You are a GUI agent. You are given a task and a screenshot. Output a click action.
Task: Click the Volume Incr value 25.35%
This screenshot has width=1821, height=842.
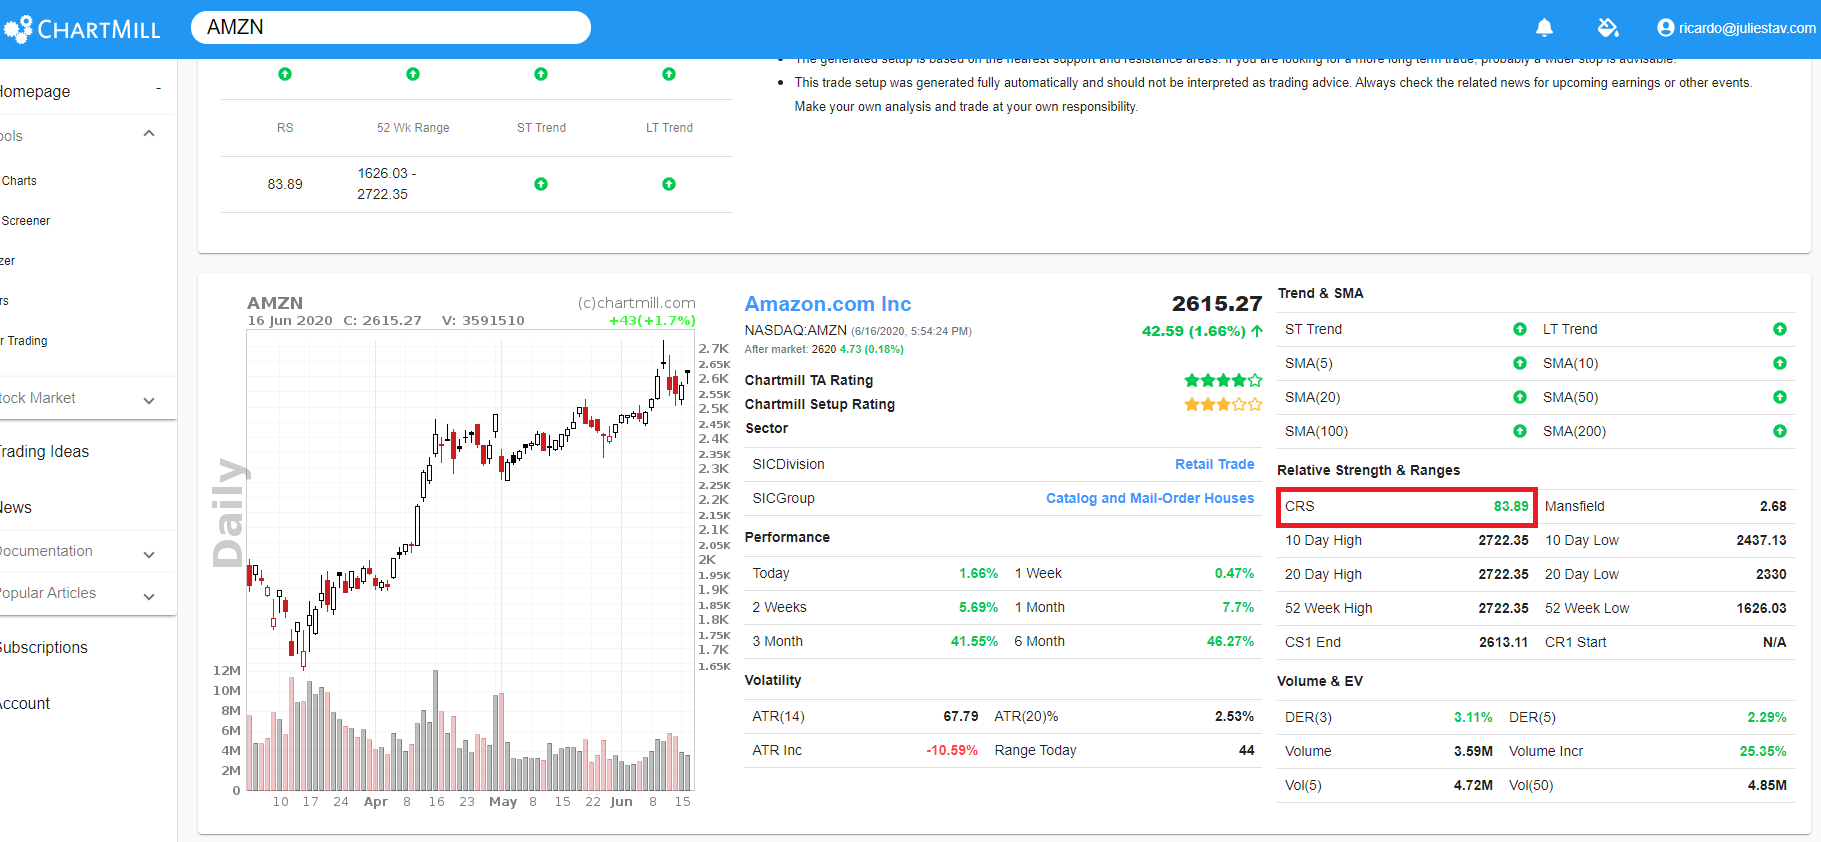coord(1763,751)
